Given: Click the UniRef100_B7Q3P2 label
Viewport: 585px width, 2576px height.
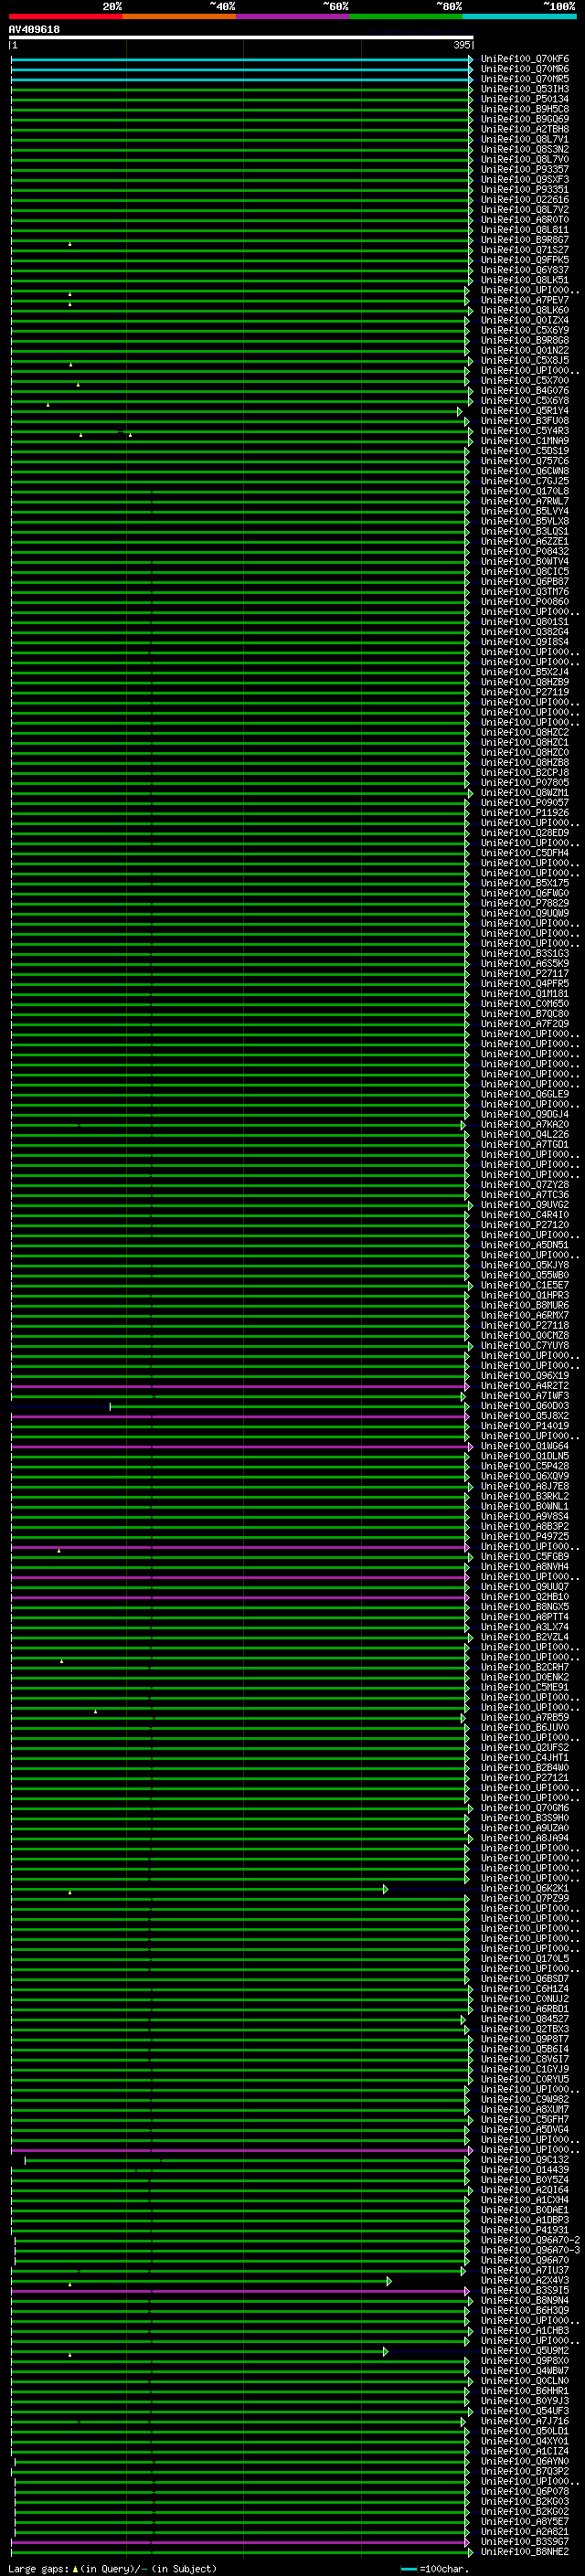Looking at the screenshot, I should tap(525, 2472).
